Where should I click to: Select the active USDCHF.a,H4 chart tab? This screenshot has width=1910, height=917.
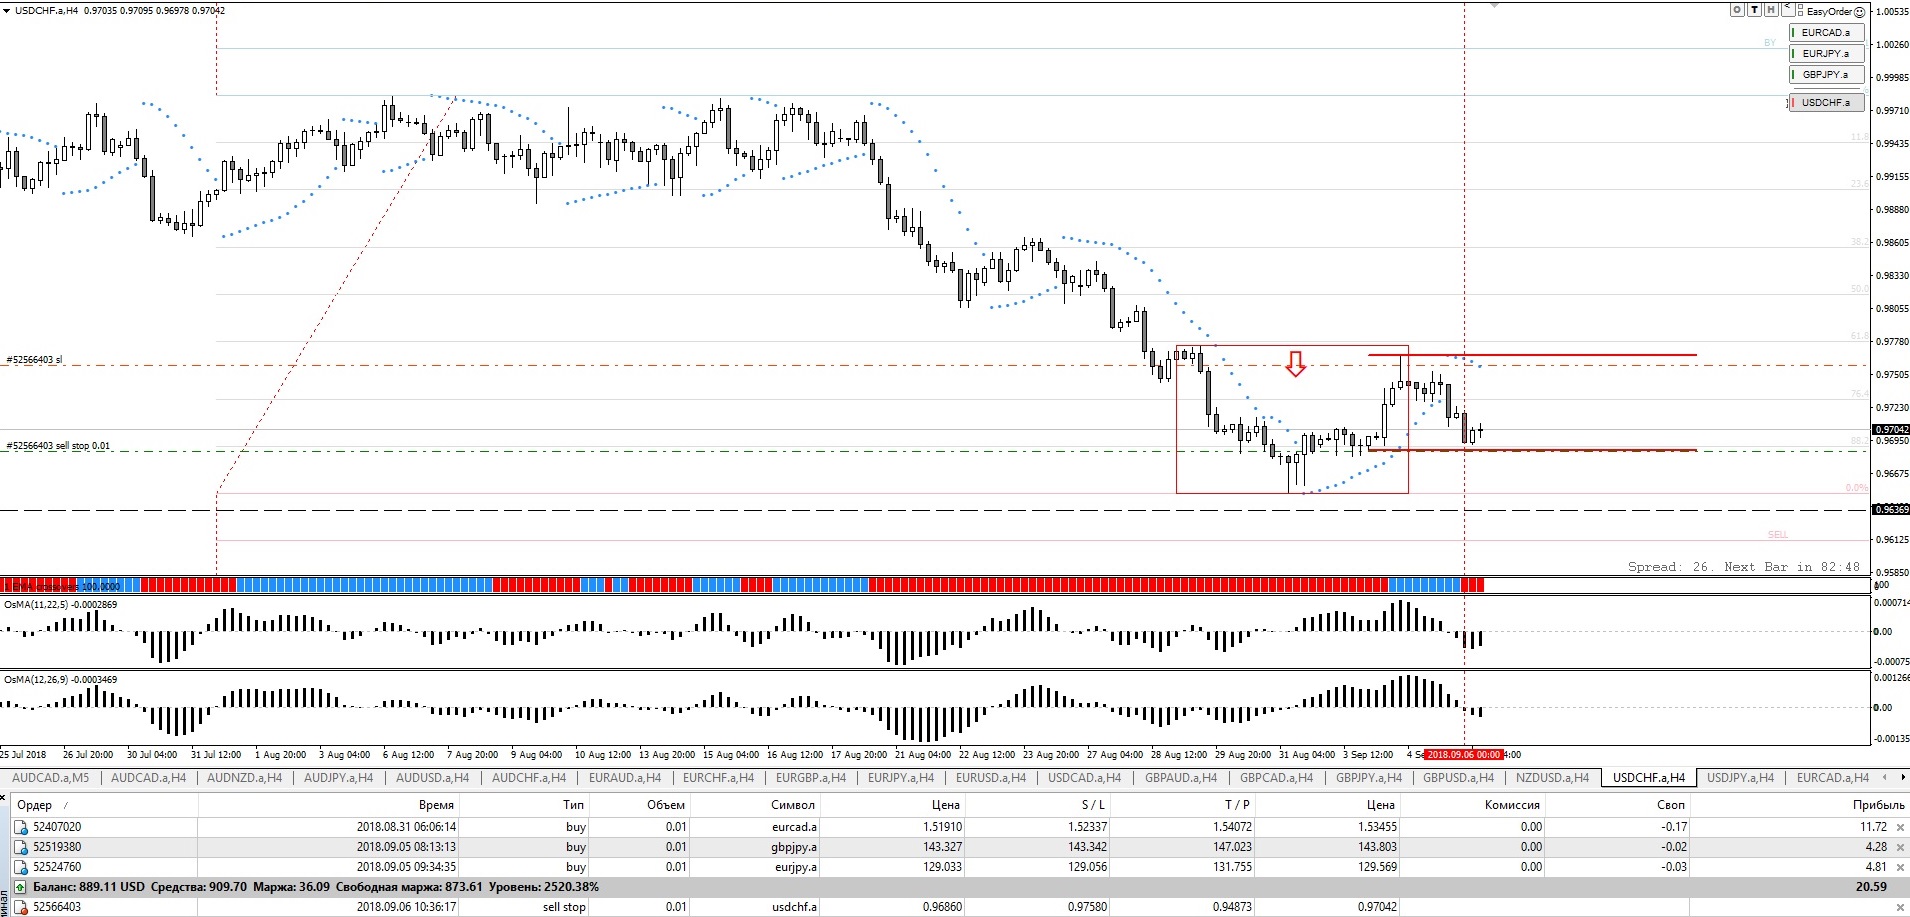1649,777
